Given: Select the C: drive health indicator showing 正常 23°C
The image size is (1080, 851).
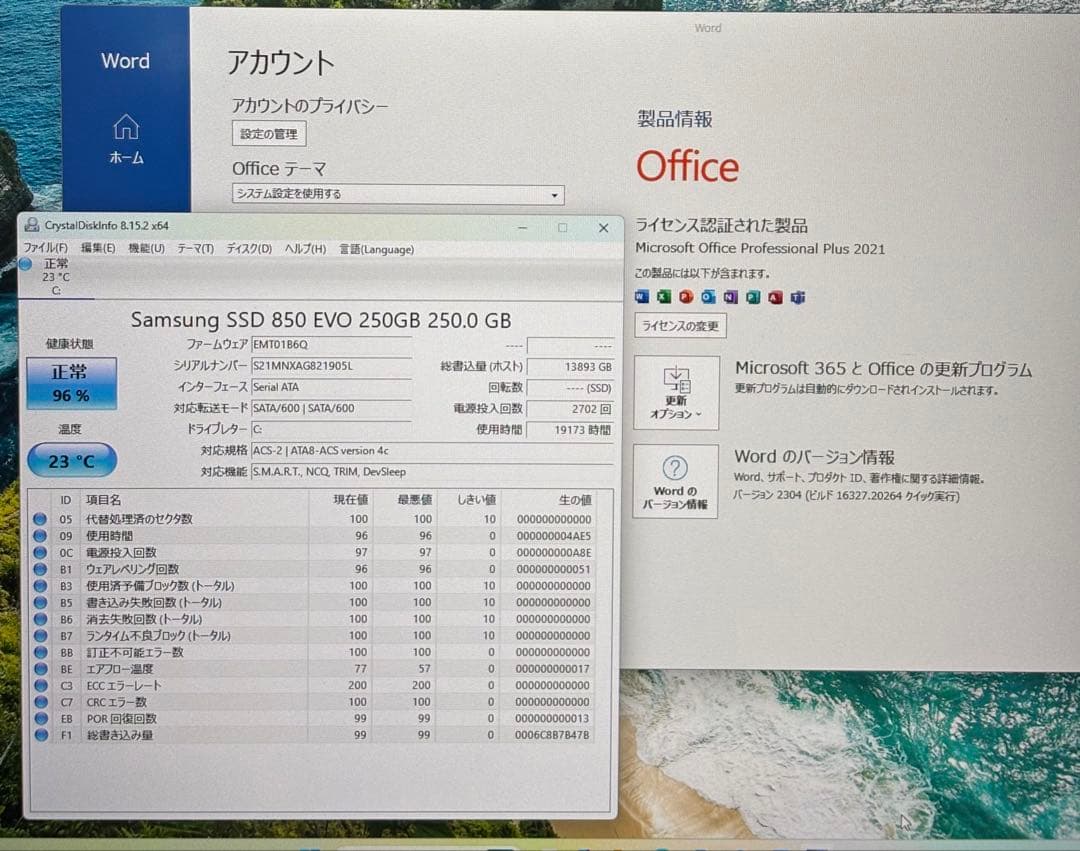Looking at the screenshot, I should [x=55, y=275].
